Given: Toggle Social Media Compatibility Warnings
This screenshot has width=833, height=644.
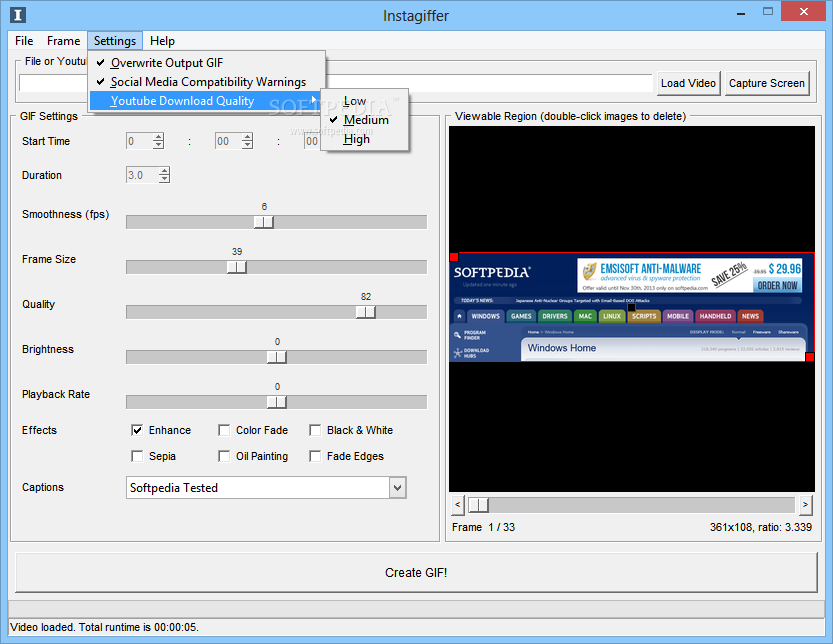Looking at the screenshot, I should pyautogui.click(x=207, y=82).
